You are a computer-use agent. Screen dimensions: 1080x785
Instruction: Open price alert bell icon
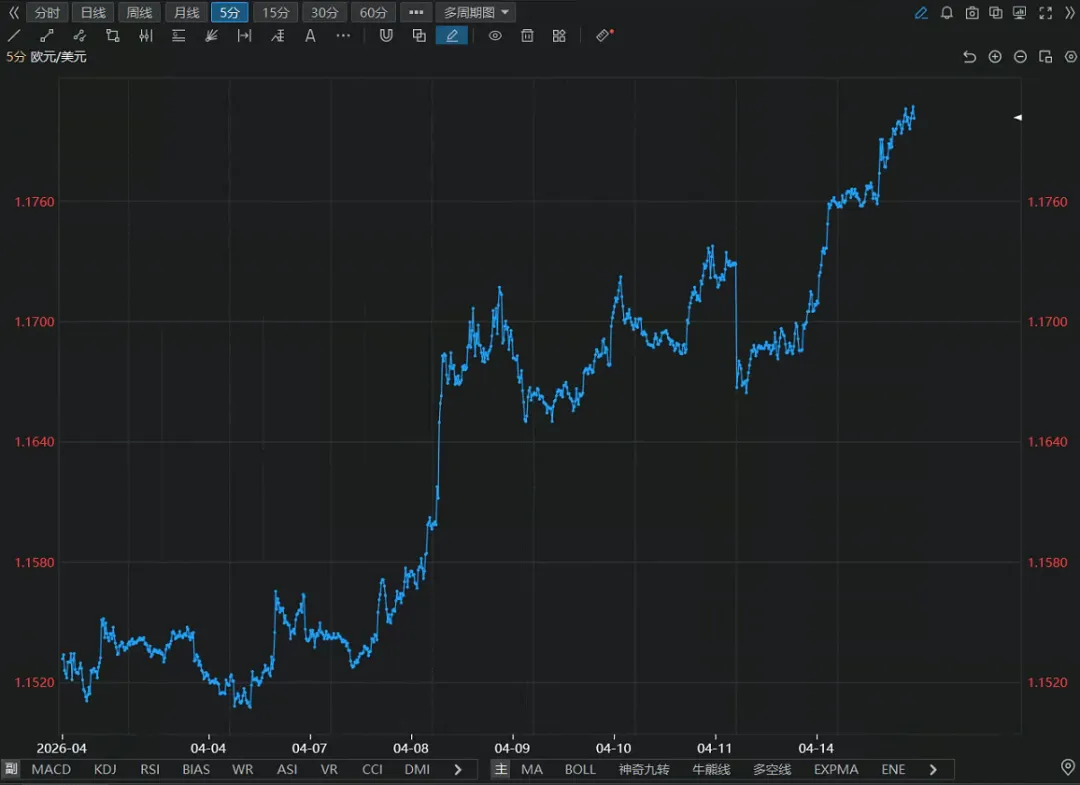[947, 12]
